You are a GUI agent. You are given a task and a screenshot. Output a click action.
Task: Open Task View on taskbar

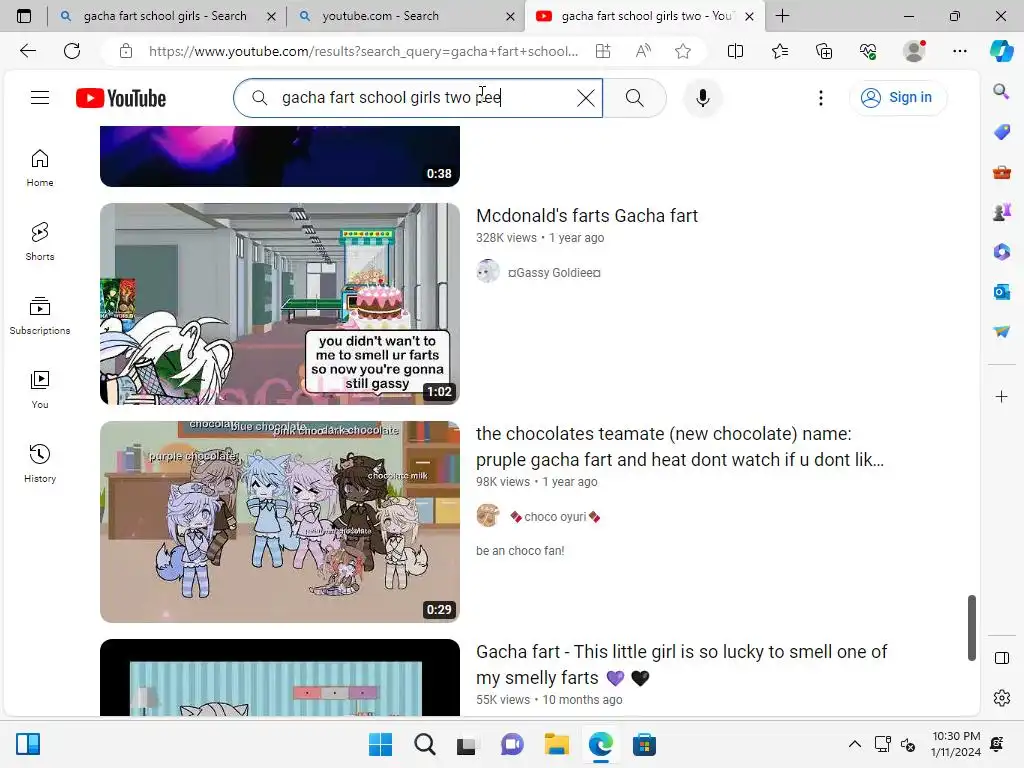(x=466, y=744)
